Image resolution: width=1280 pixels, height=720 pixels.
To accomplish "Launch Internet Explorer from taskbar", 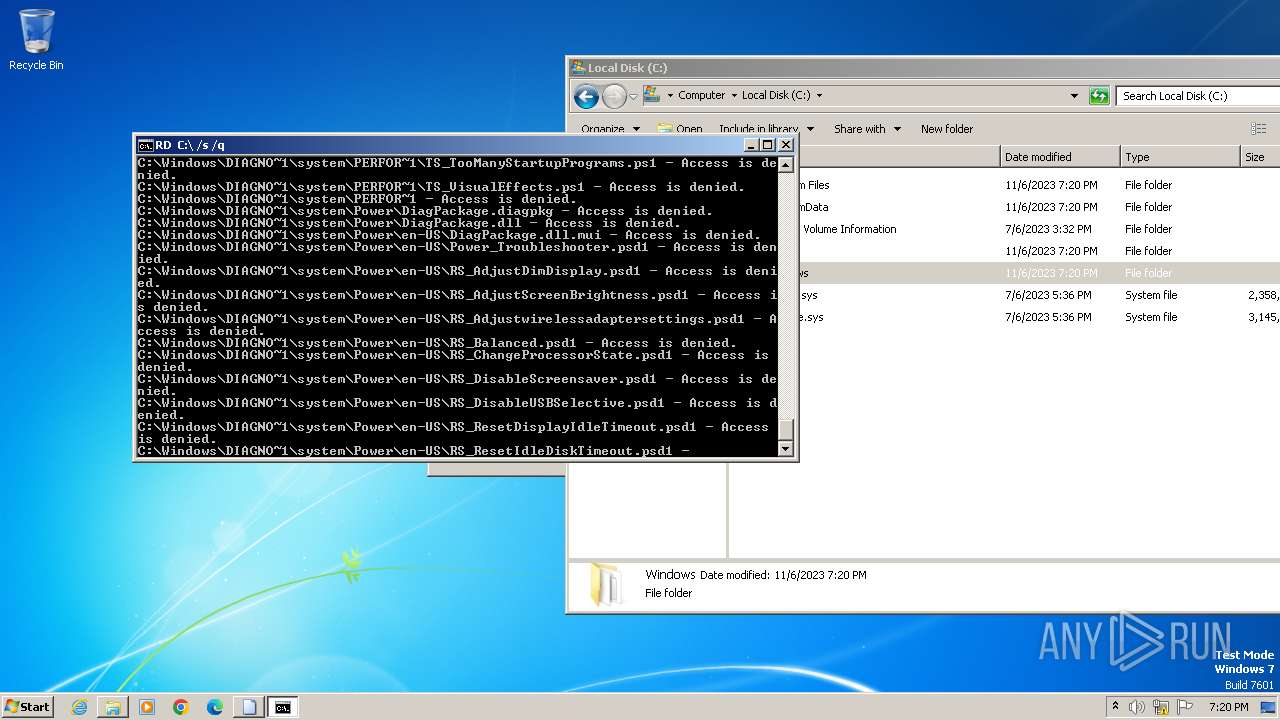I will [x=79, y=707].
